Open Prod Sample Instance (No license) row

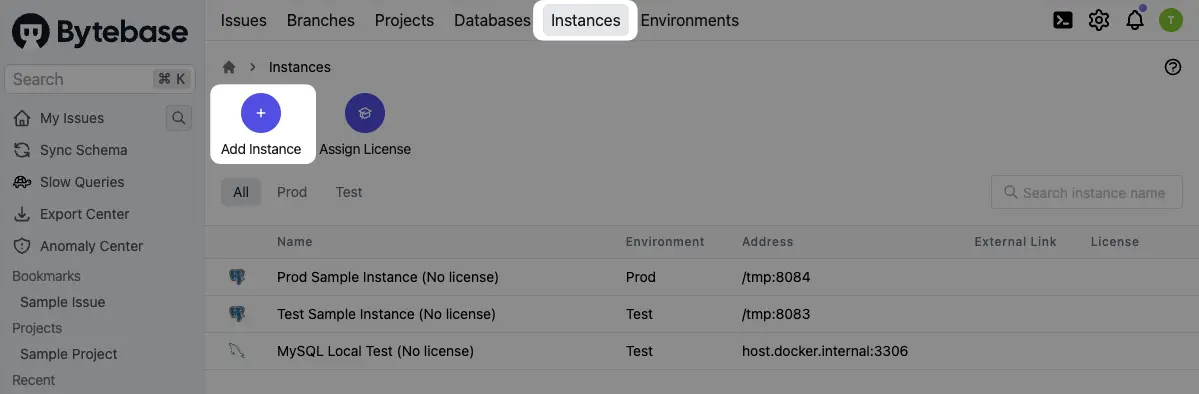tap(701, 277)
